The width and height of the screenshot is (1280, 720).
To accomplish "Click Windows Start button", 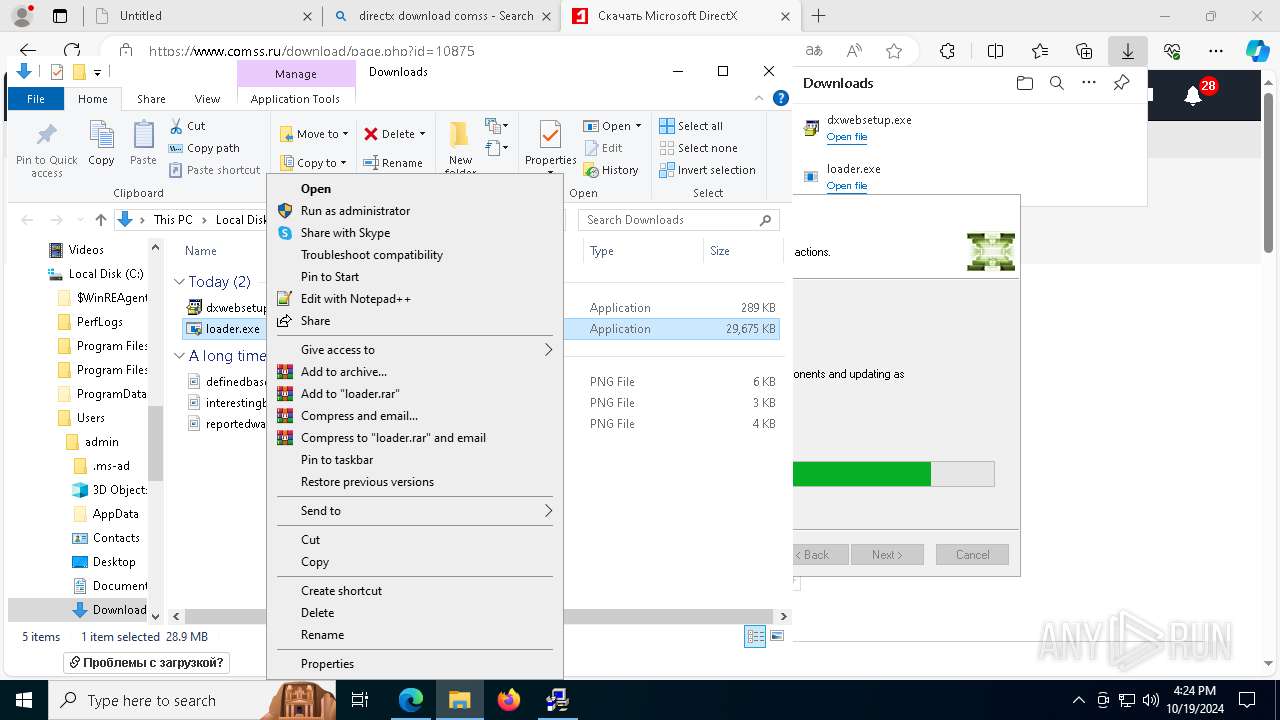I will (x=24, y=700).
